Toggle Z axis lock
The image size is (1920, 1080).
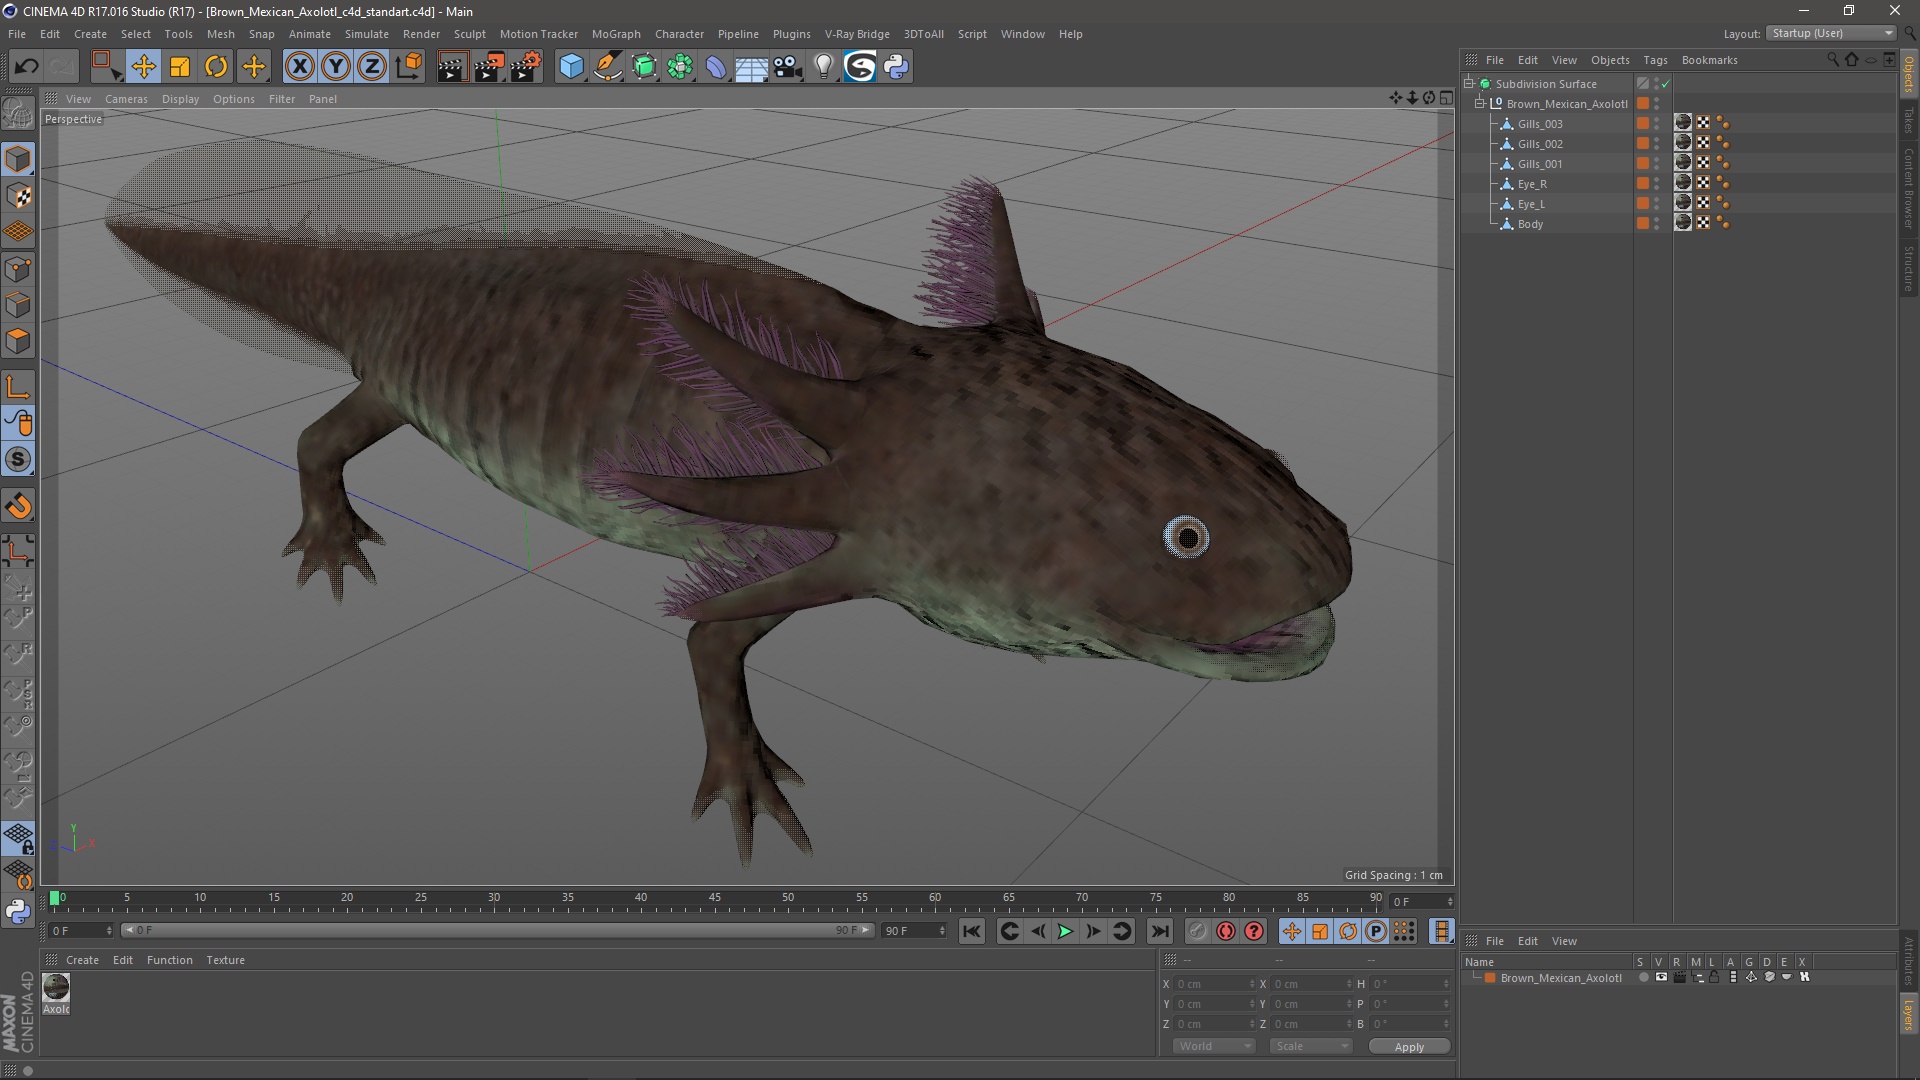click(x=372, y=67)
